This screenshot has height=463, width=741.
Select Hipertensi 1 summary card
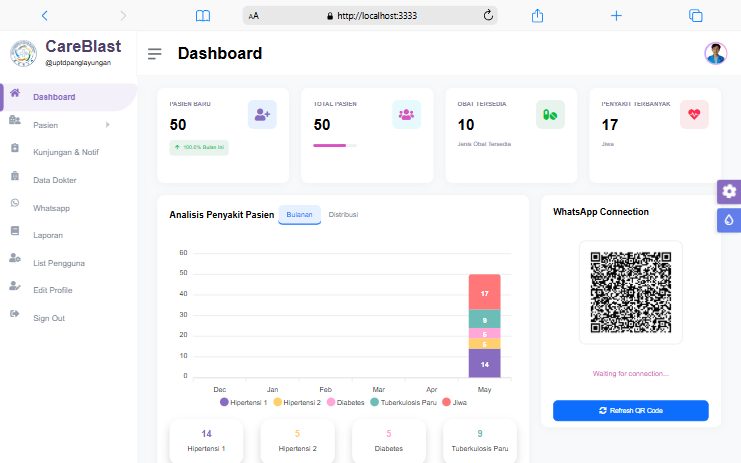(207, 441)
